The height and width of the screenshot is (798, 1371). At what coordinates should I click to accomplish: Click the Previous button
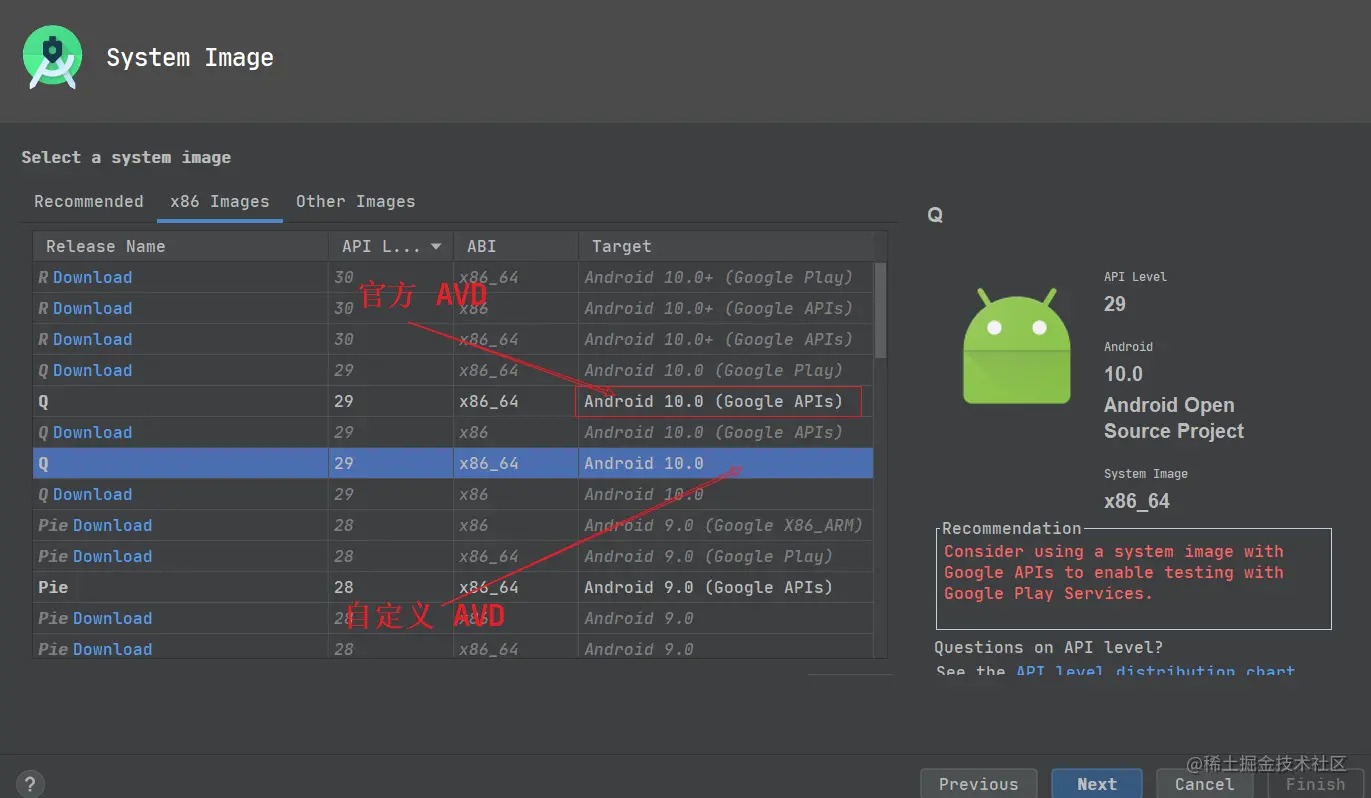[x=978, y=784]
